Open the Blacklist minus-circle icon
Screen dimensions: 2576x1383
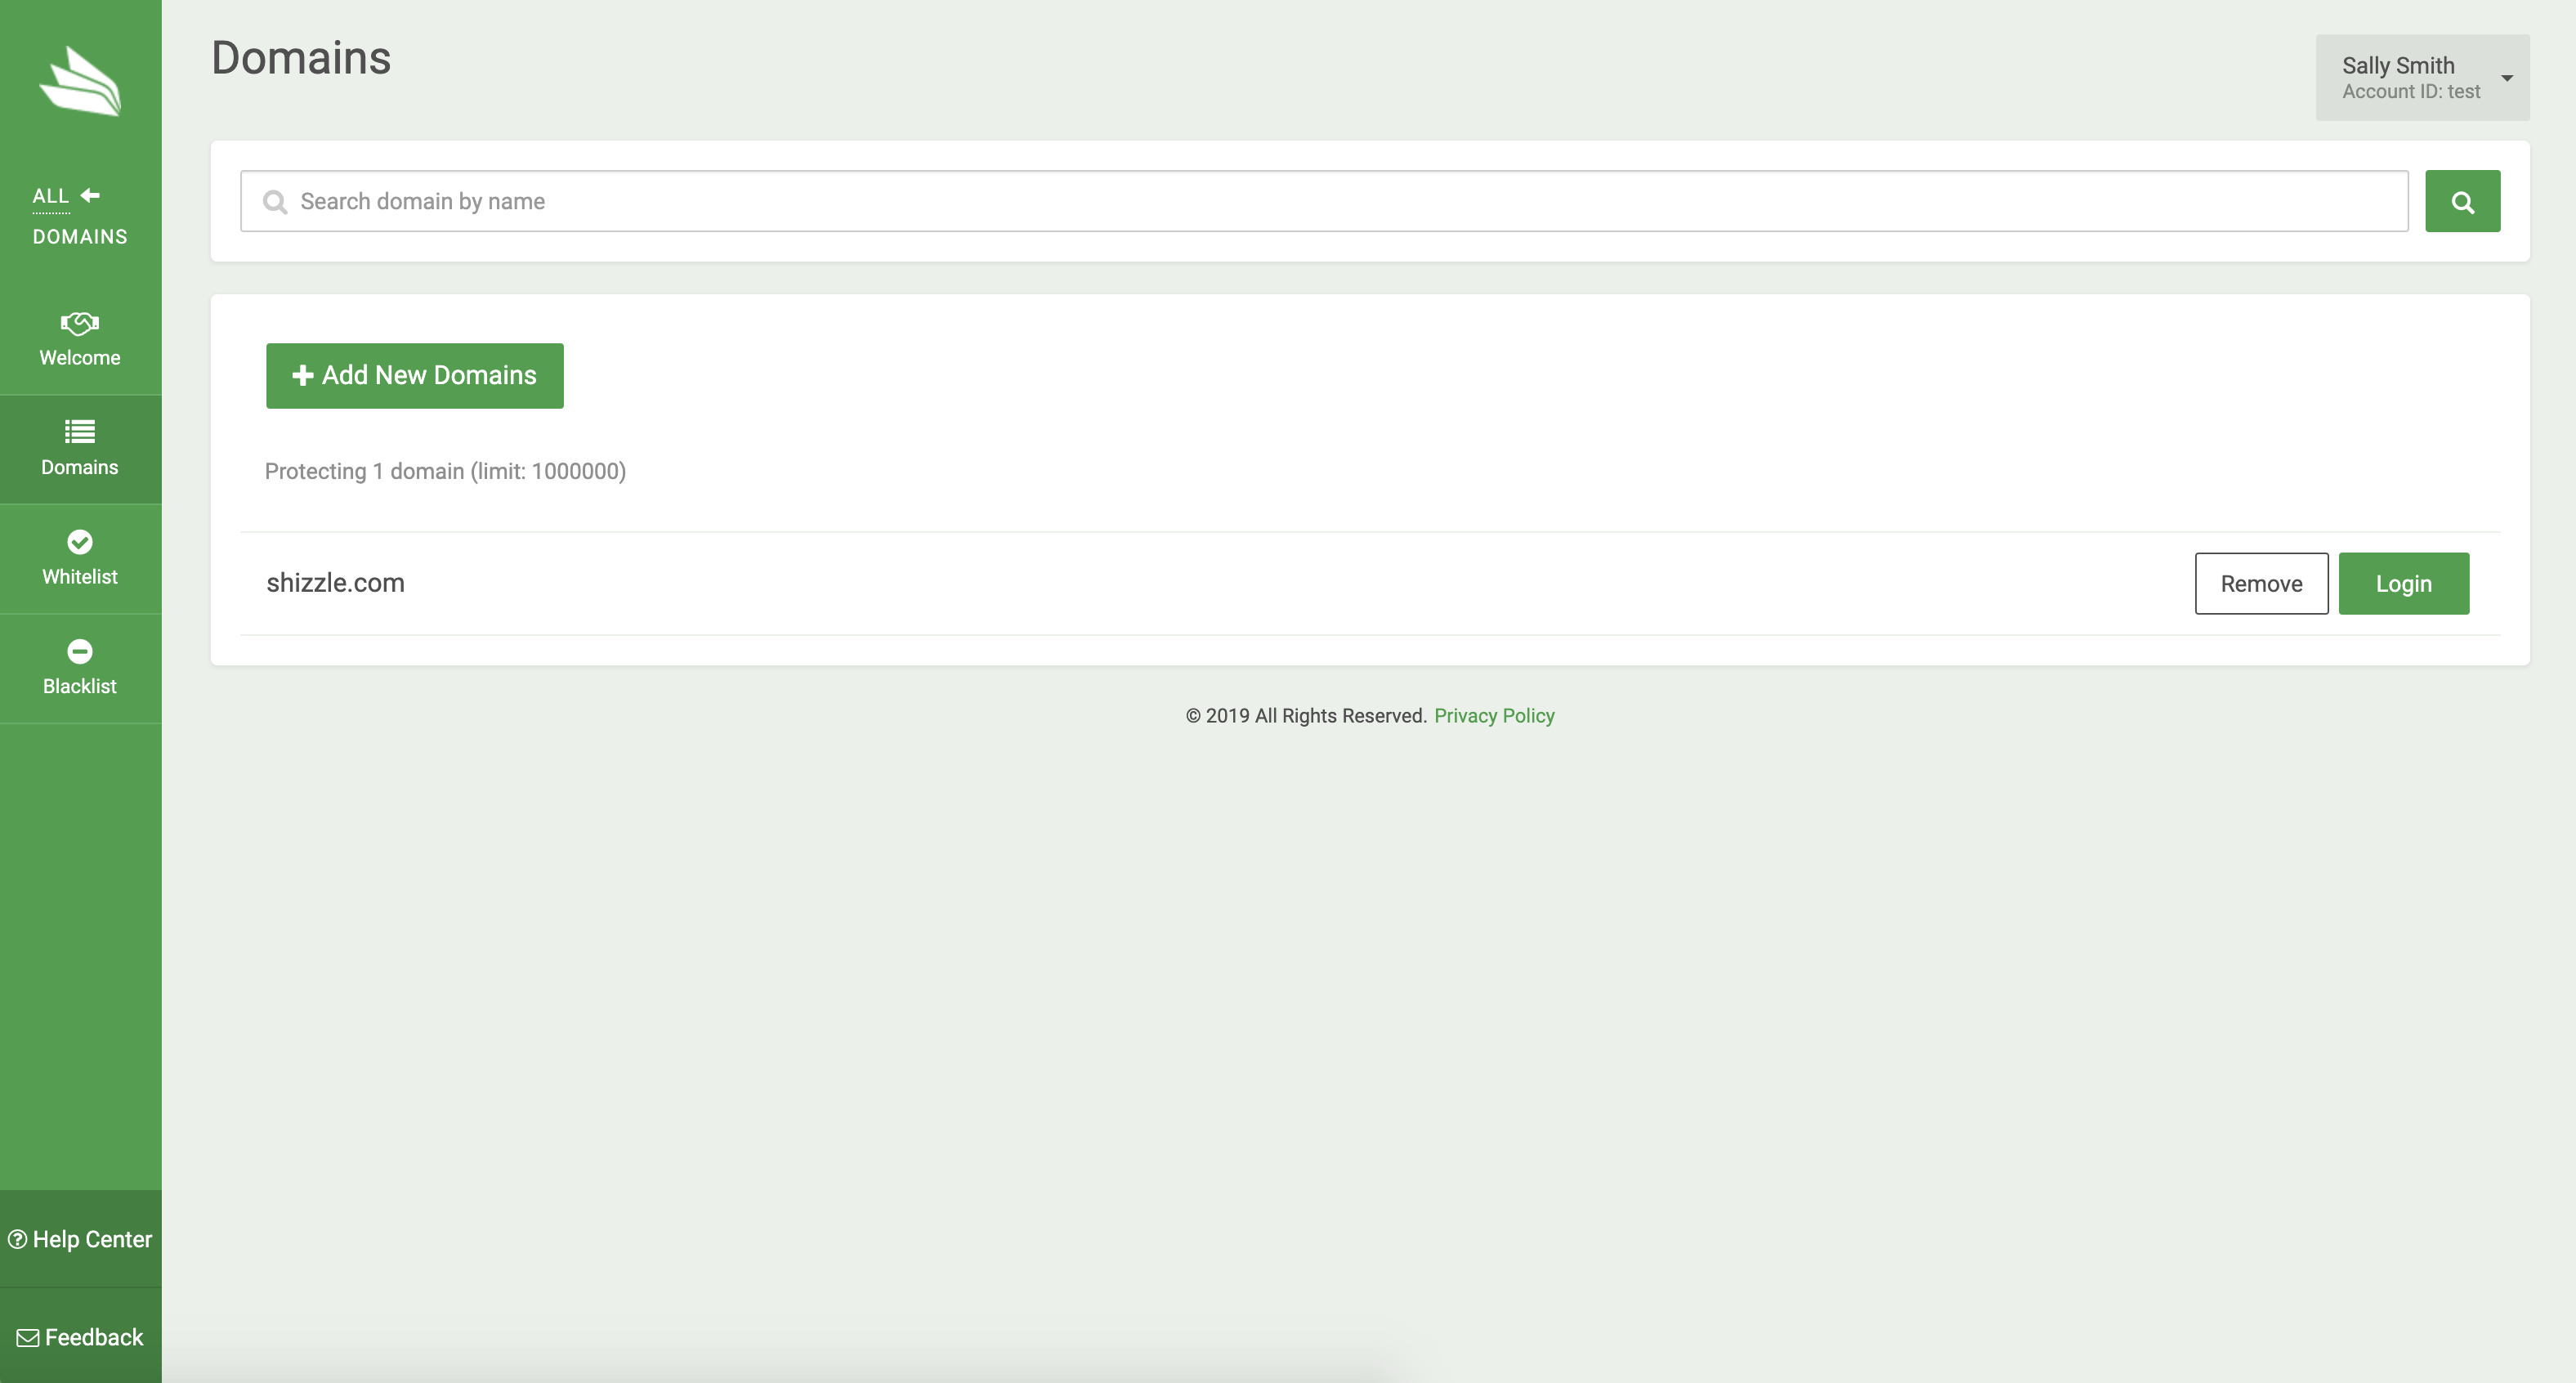[80, 651]
